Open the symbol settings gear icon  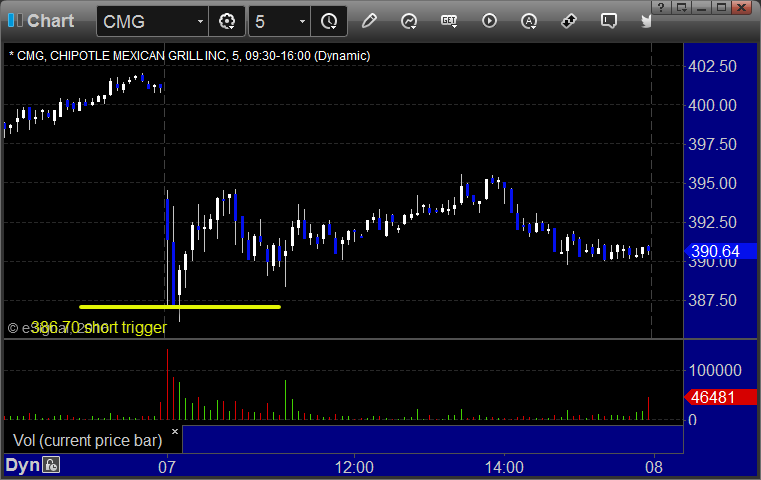[x=227, y=21]
